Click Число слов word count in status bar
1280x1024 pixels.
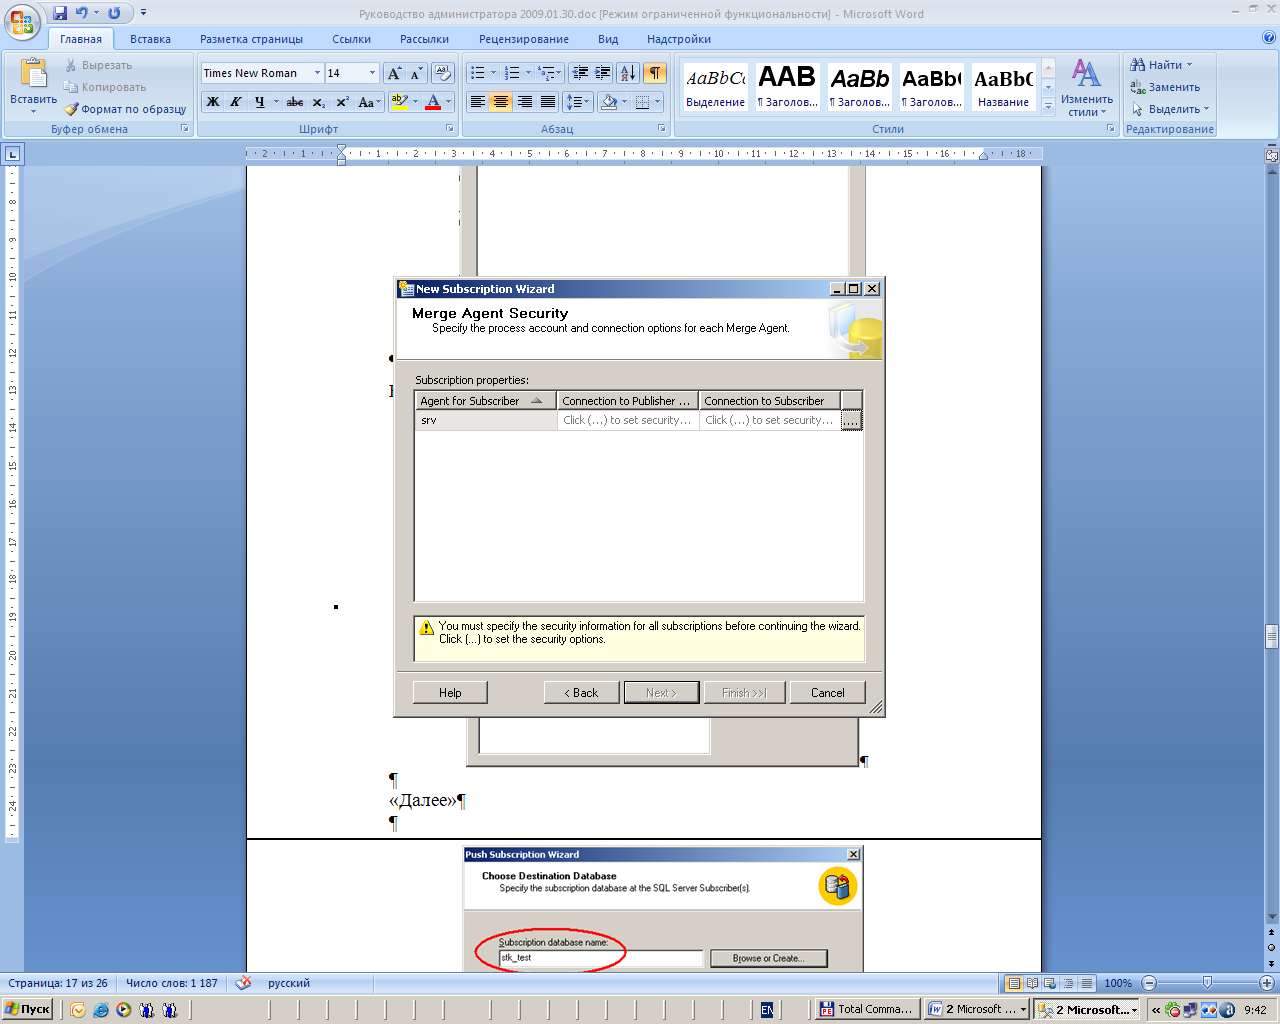[171, 983]
